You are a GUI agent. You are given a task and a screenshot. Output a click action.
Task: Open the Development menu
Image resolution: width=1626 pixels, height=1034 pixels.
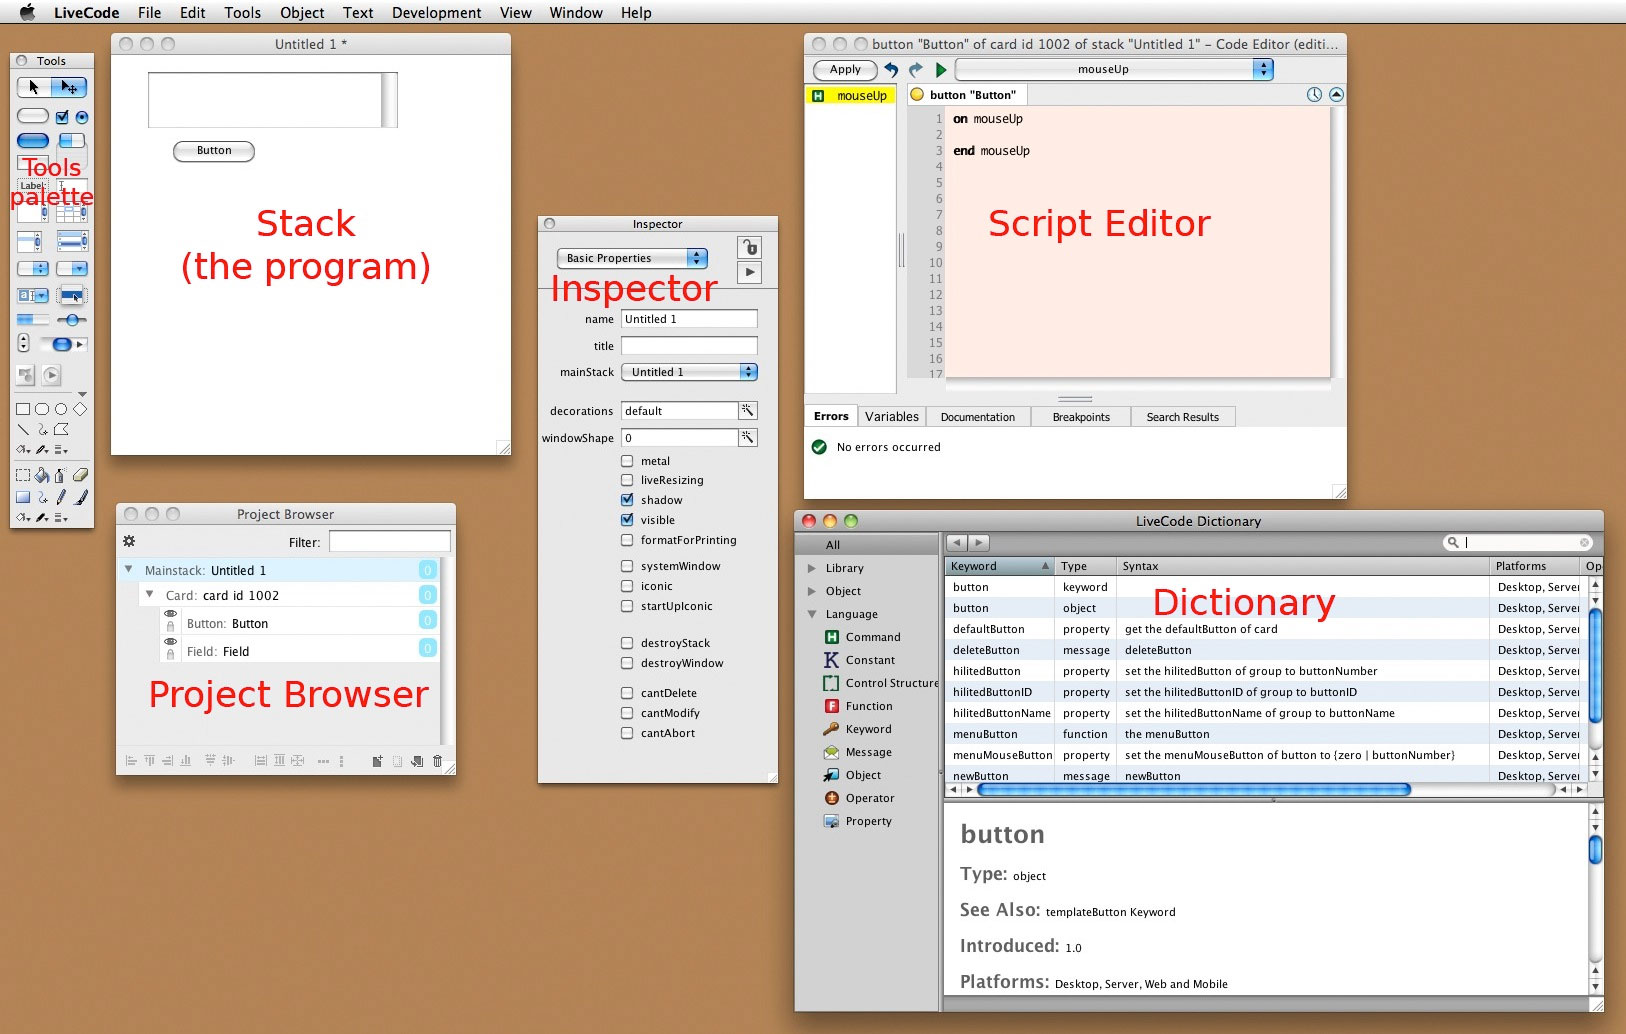436,13
